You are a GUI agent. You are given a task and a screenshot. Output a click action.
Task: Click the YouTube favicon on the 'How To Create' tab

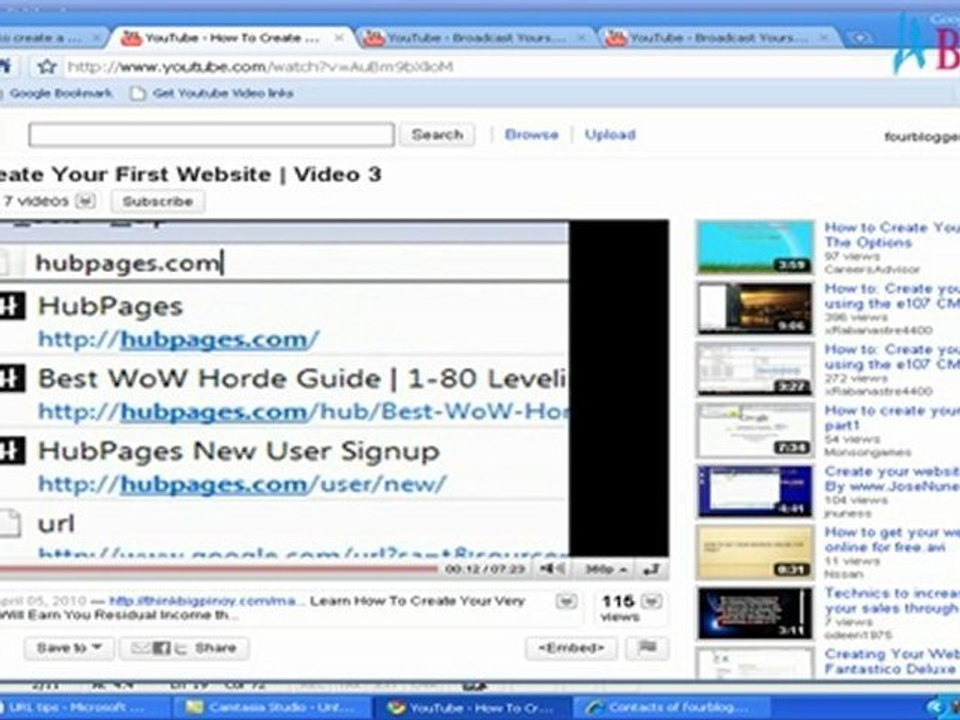coord(130,39)
